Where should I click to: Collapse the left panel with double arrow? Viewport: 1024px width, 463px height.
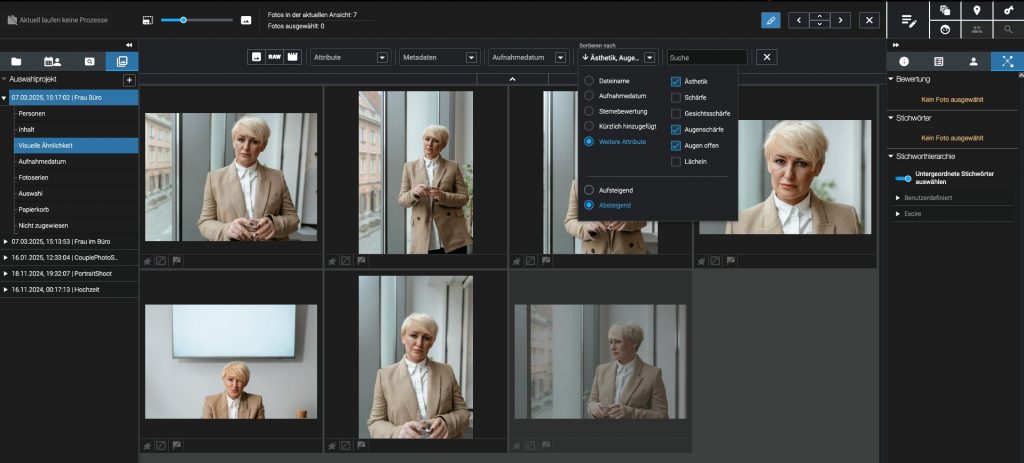tap(129, 45)
